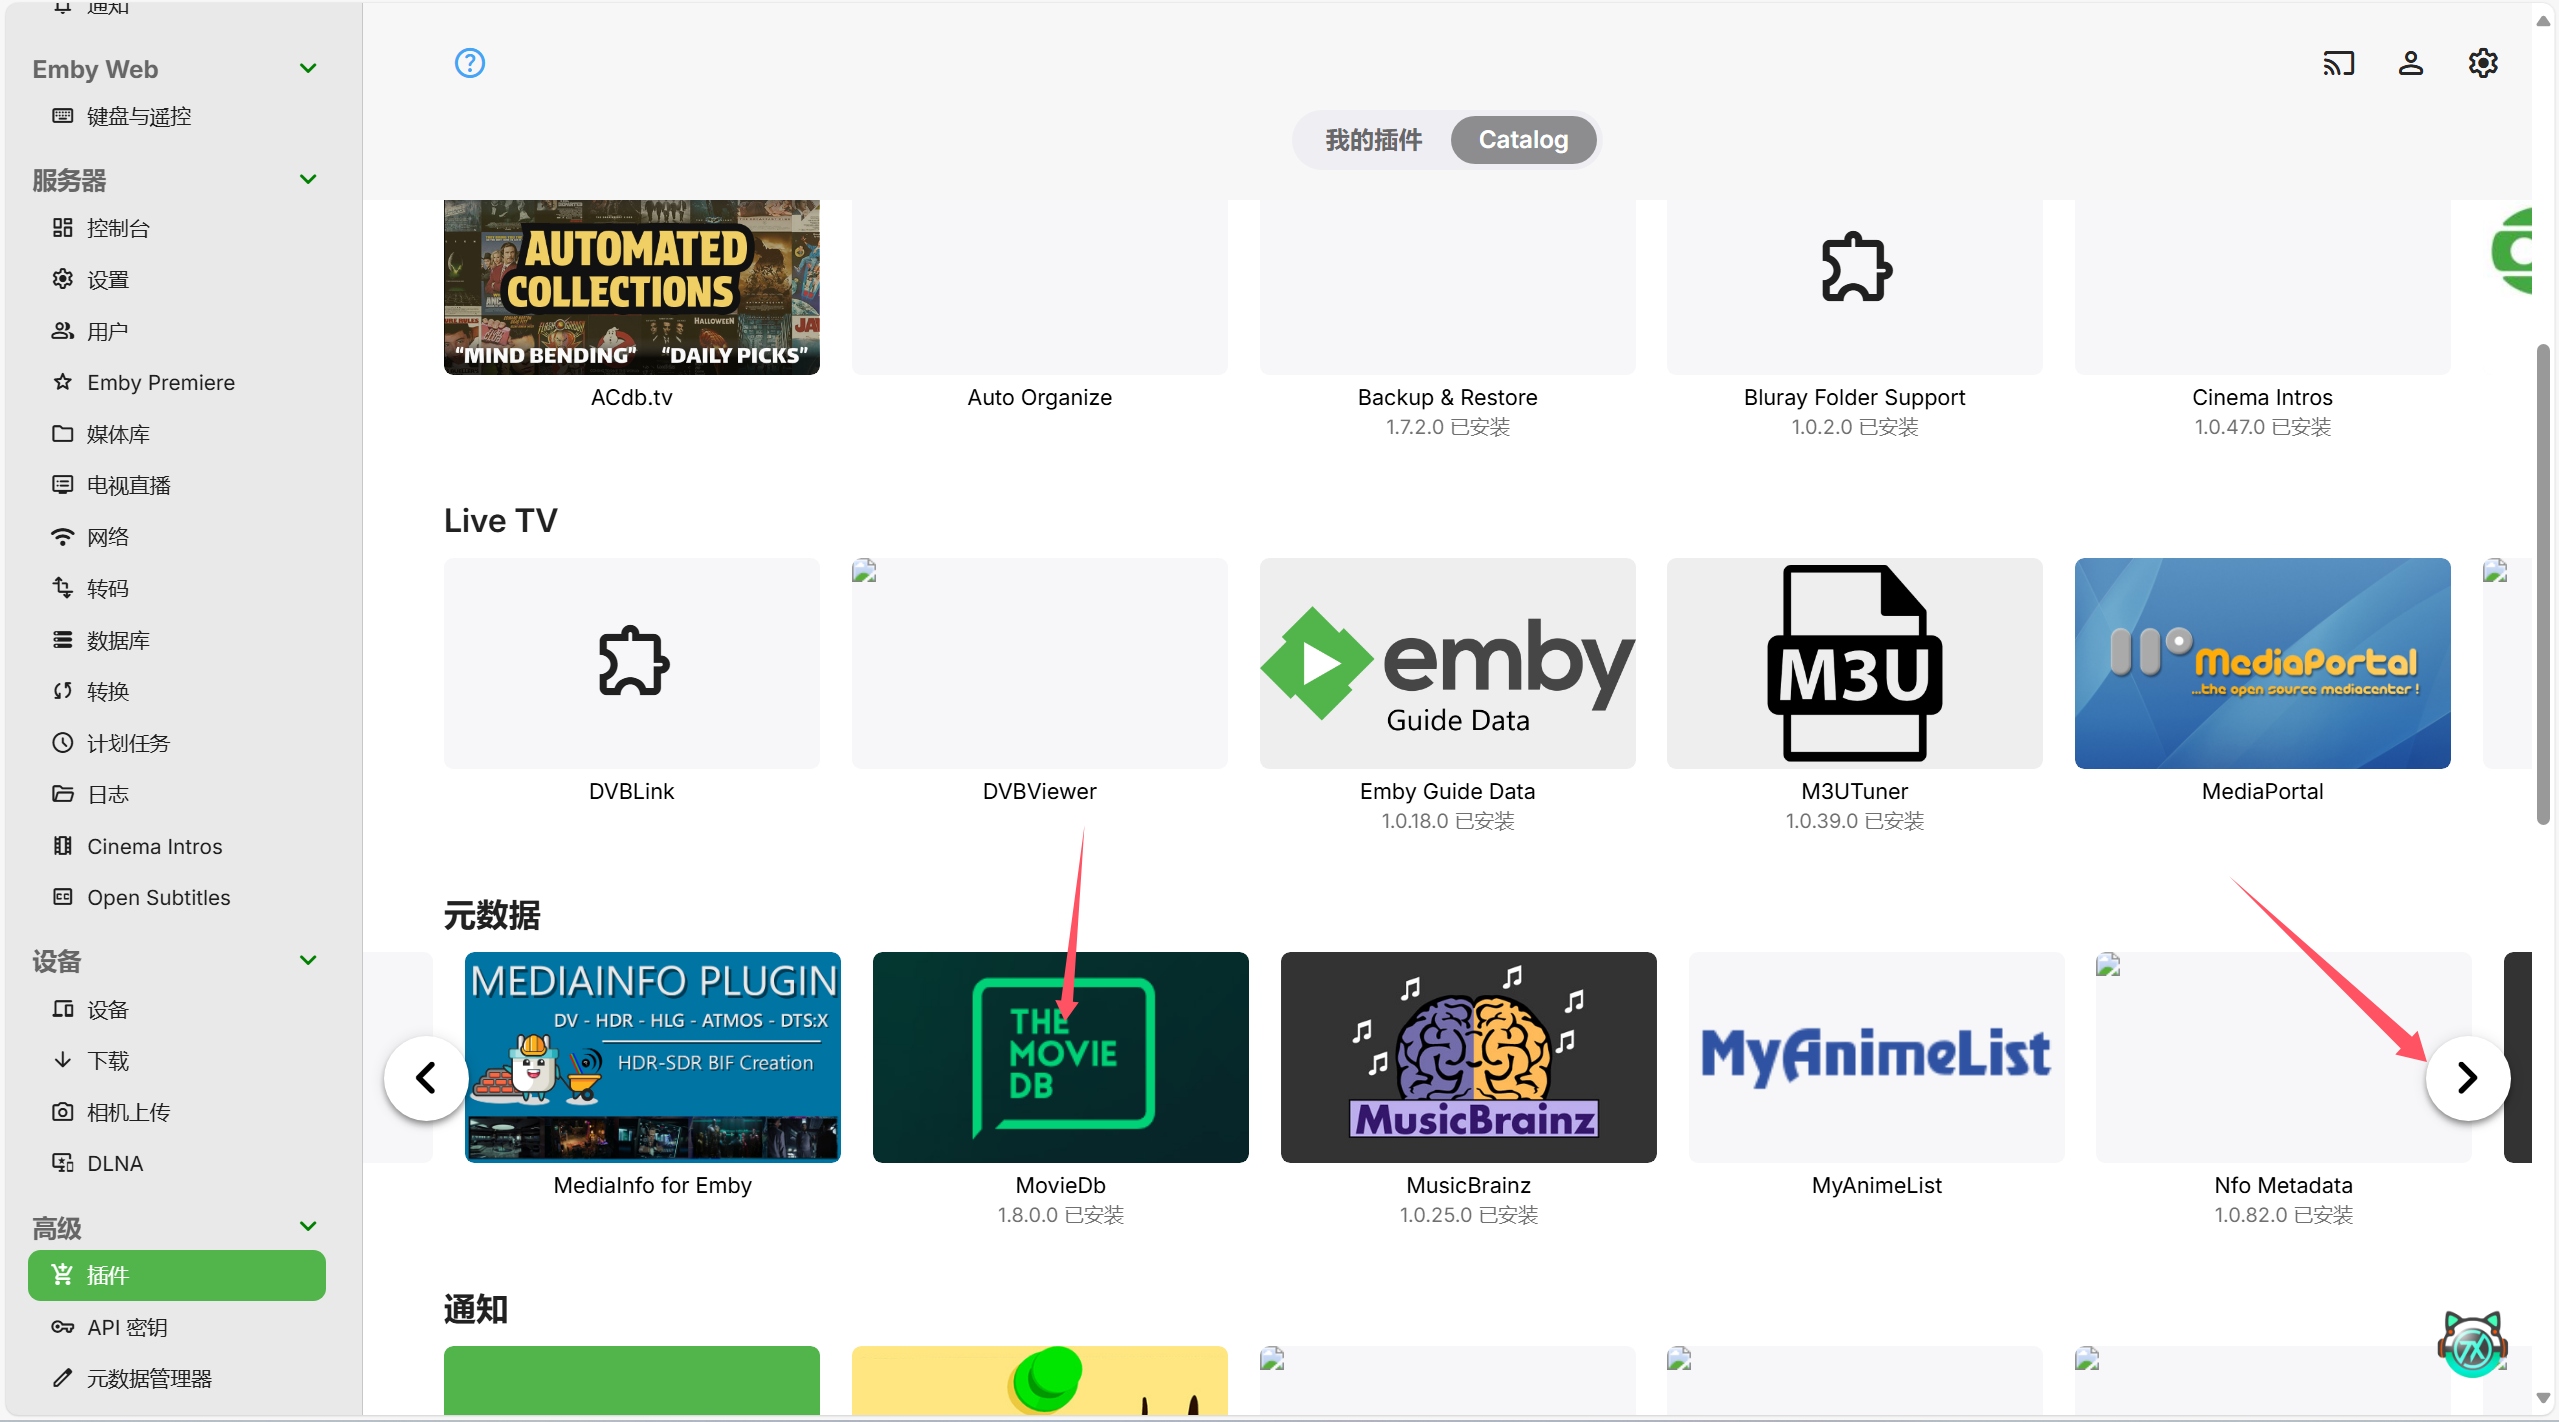The height and width of the screenshot is (1422, 2559).
Task: Open Transcoding (转码) in sidebar
Action: [x=107, y=588]
